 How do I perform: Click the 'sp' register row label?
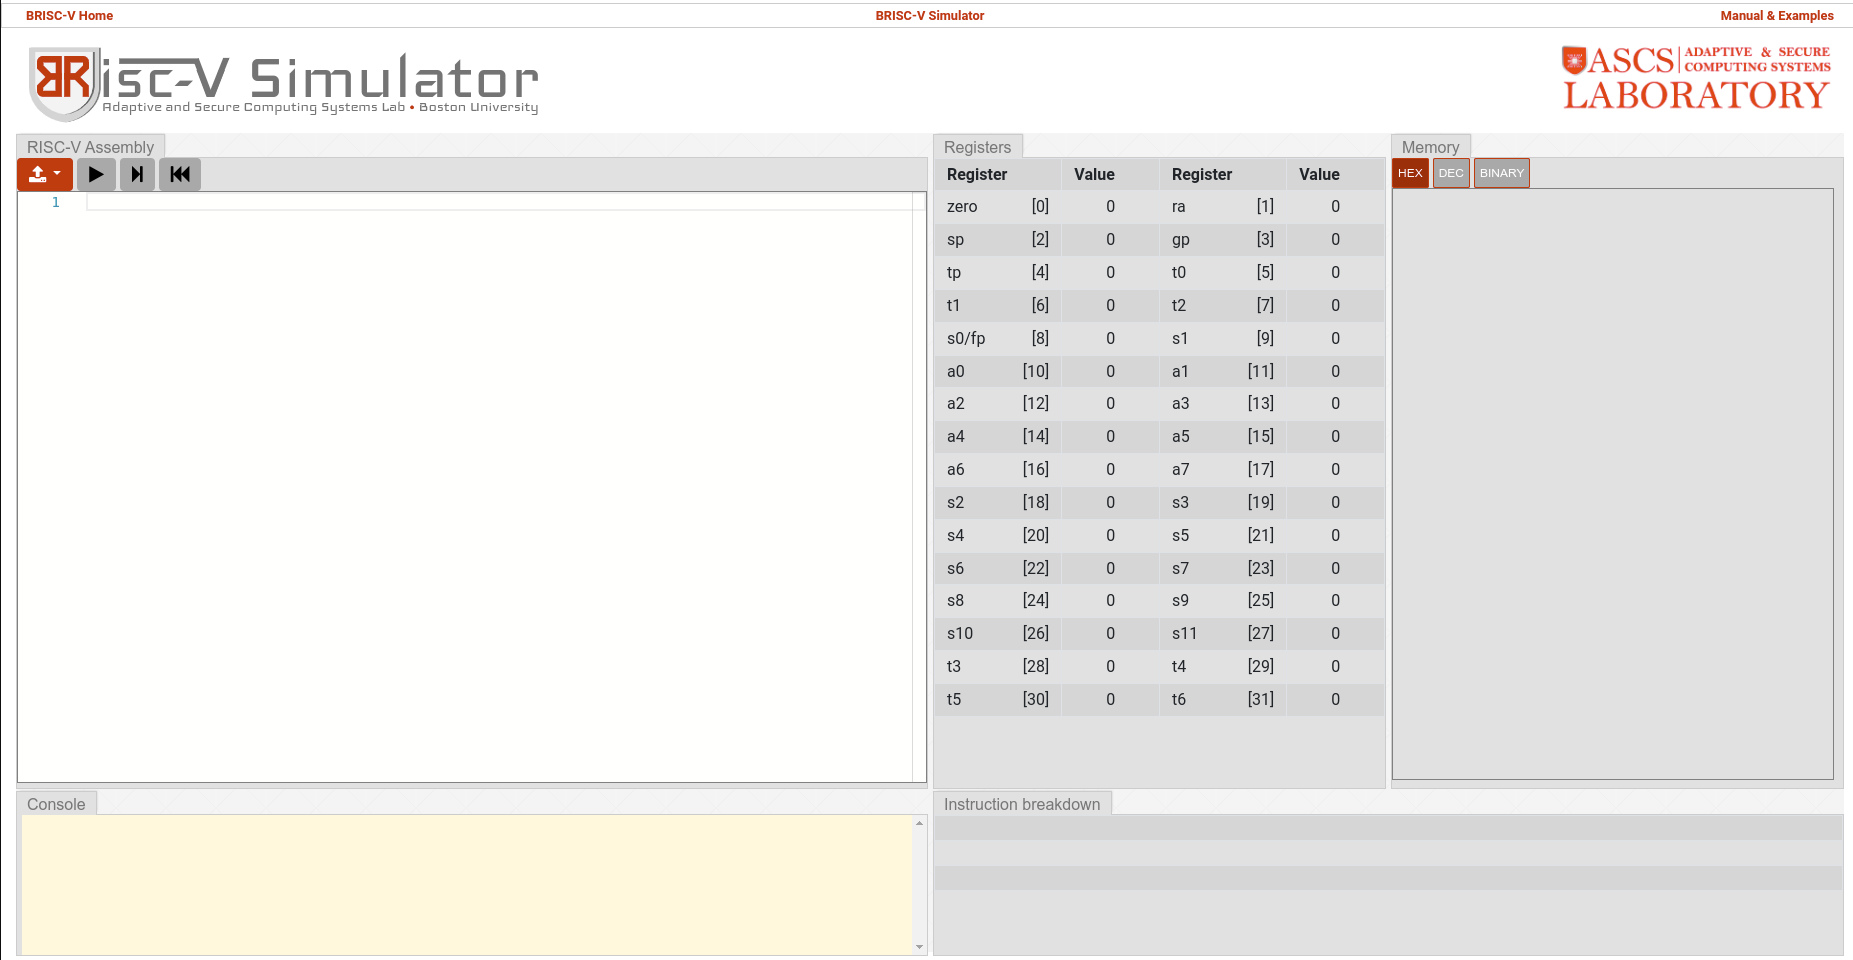pos(955,240)
